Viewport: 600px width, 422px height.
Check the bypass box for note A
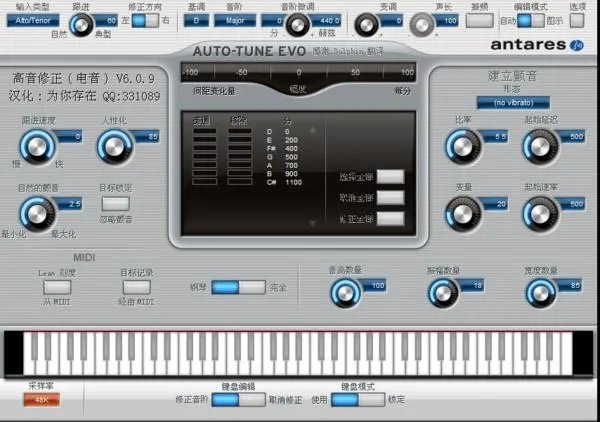pyautogui.click(x=204, y=165)
